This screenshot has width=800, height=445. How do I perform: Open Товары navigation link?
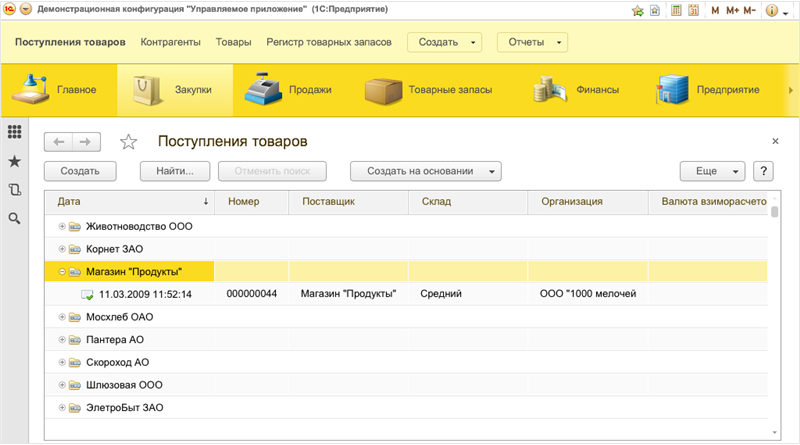pyautogui.click(x=233, y=42)
